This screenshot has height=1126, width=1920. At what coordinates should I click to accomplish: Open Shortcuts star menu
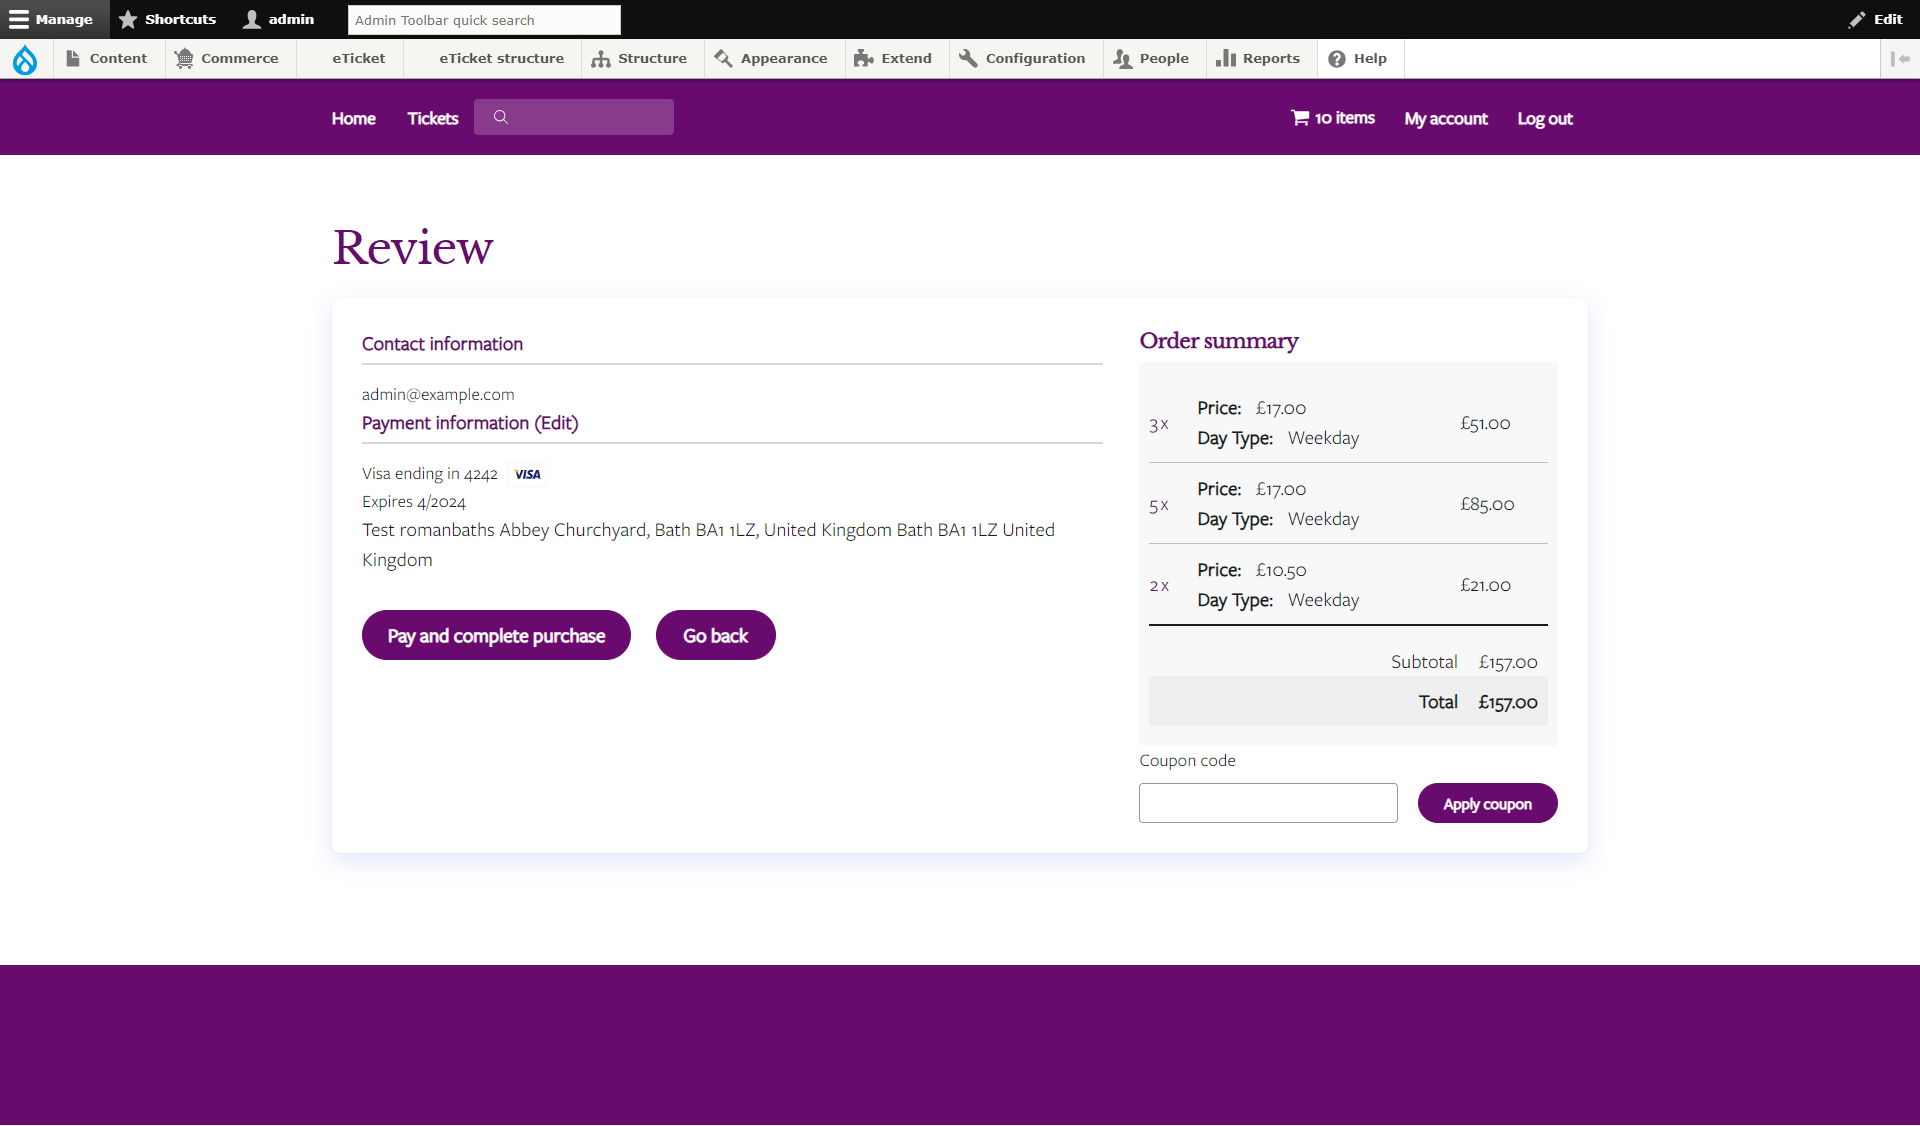(x=167, y=19)
